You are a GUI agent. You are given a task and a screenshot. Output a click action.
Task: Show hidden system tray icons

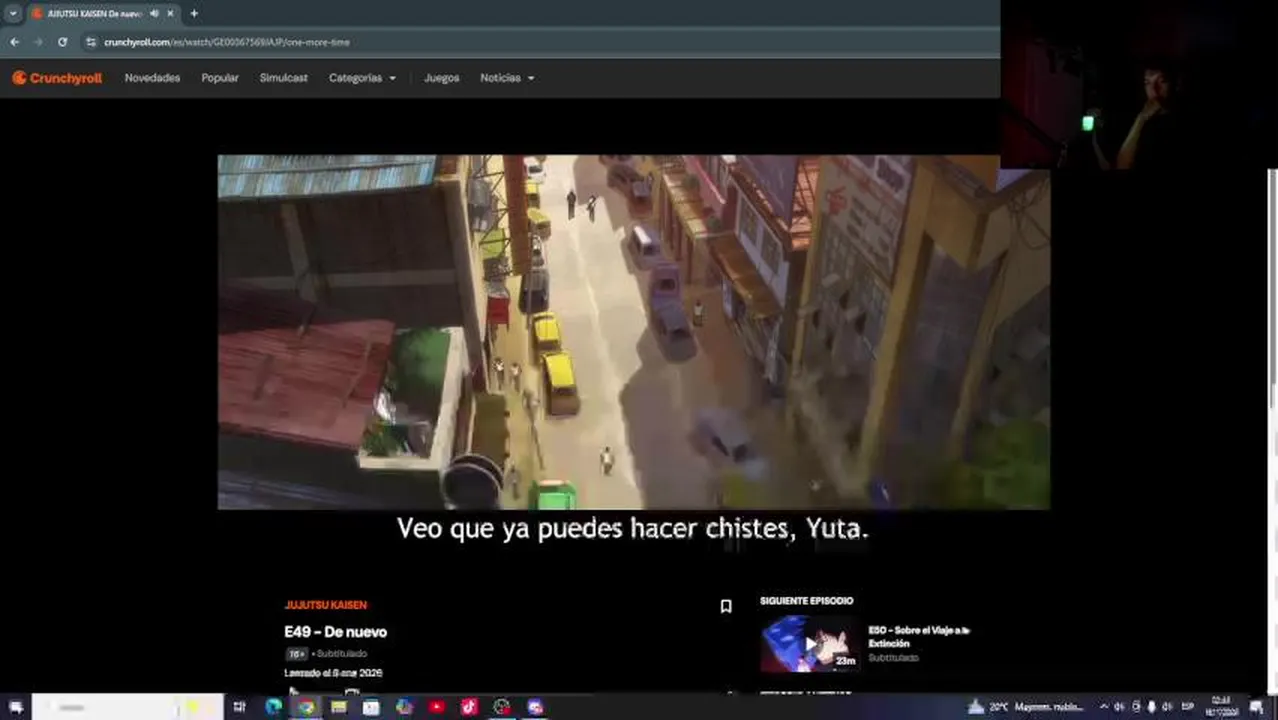click(1104, 707)
